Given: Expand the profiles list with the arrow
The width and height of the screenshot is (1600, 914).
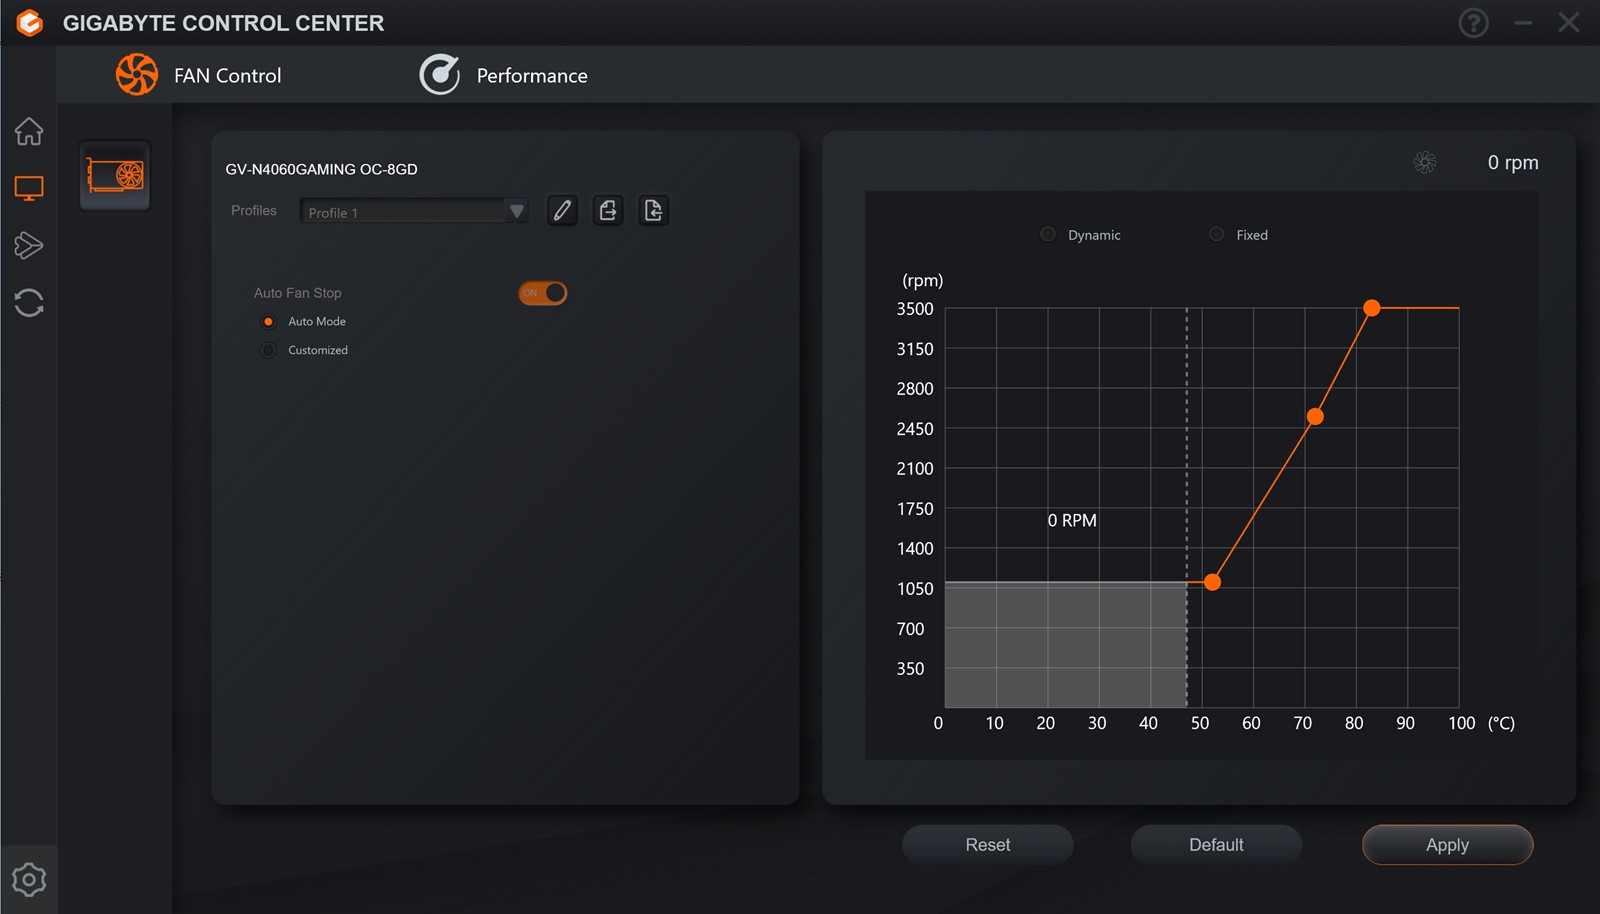Looking at the screenshot, I should (x=516, y=211).
